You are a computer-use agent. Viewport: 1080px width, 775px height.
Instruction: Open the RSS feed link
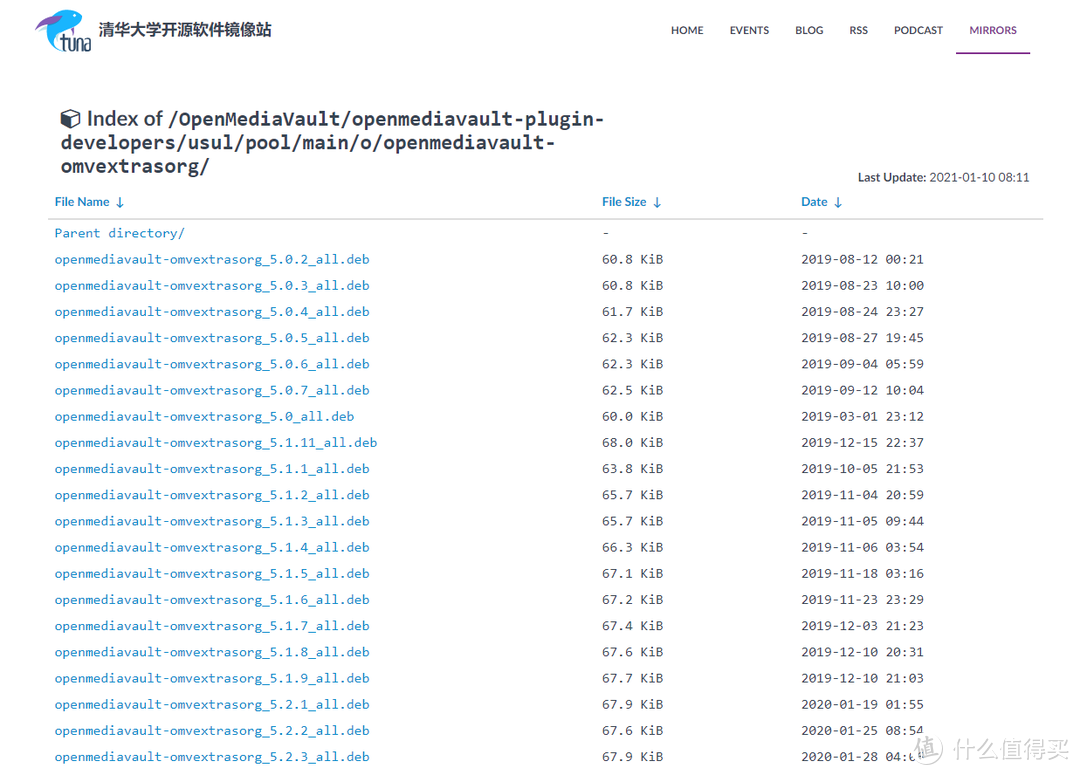tap(858, 30)
